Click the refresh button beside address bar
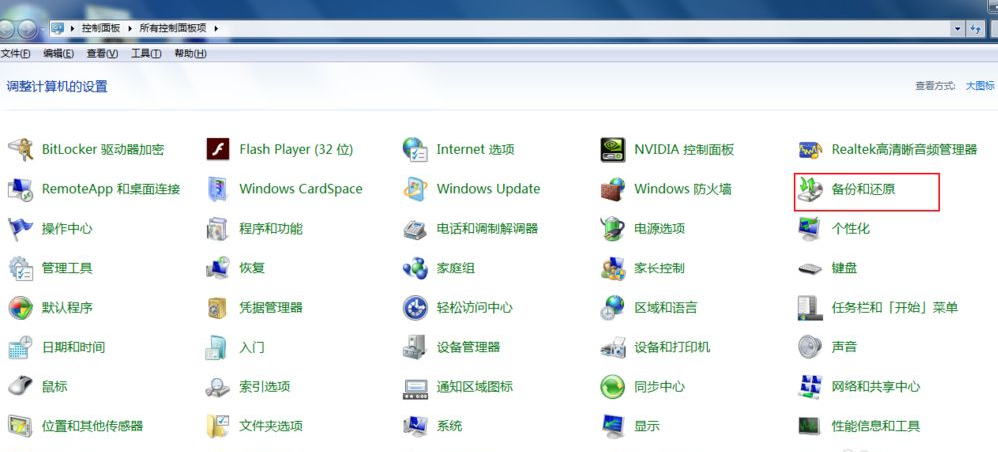This screenshot has width=998, height=452. [976, 28]
